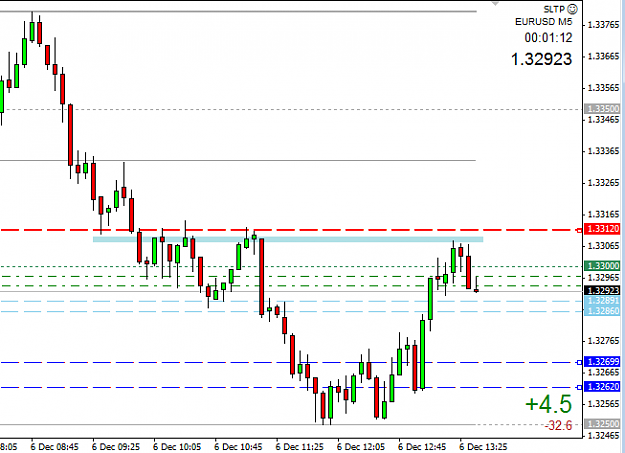Click the 1.32765 price scale value
This screenshot has height=453, width=625.
(x=603, y=341)
